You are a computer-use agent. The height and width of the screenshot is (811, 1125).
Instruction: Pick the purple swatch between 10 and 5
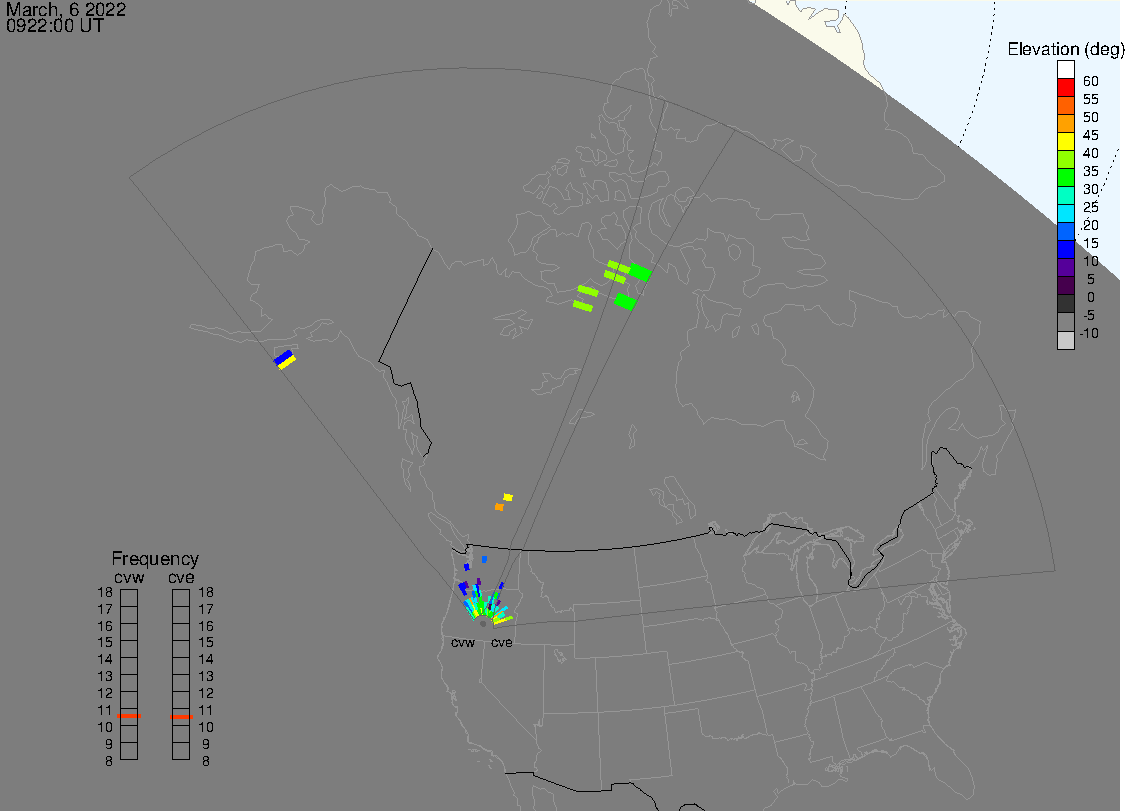point(1065,267)
